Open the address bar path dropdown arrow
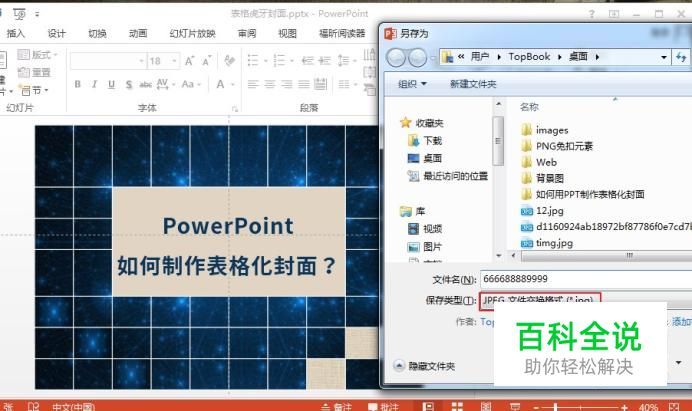 tap(663, 57)
